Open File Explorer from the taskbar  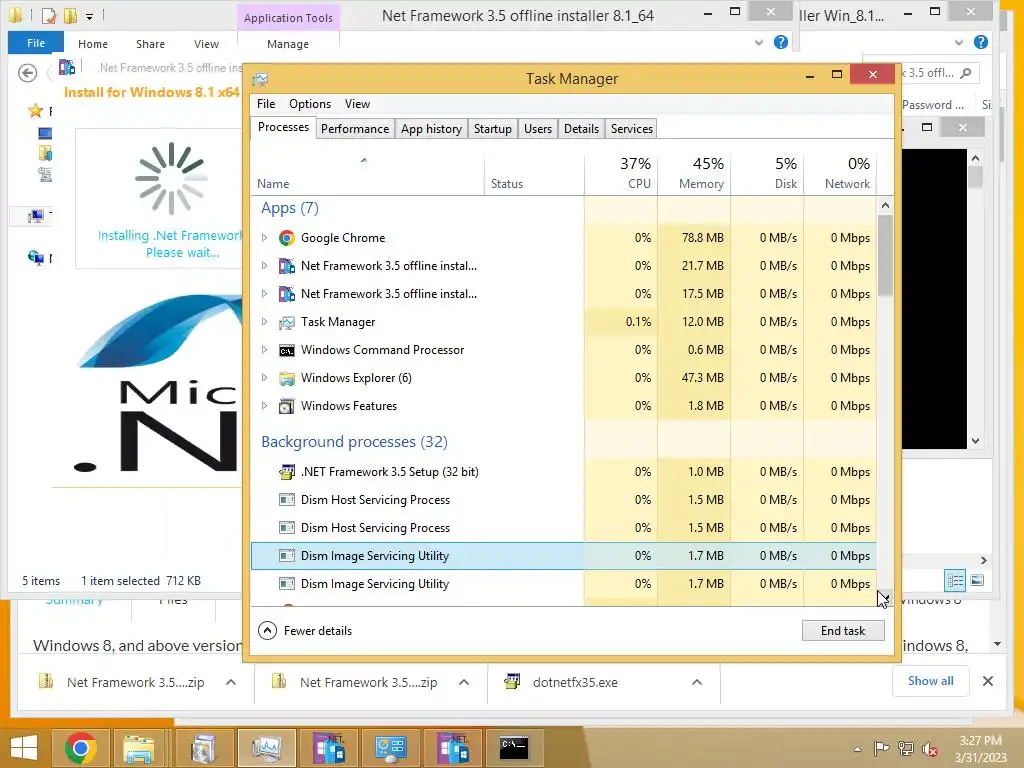tap(138, 748)
